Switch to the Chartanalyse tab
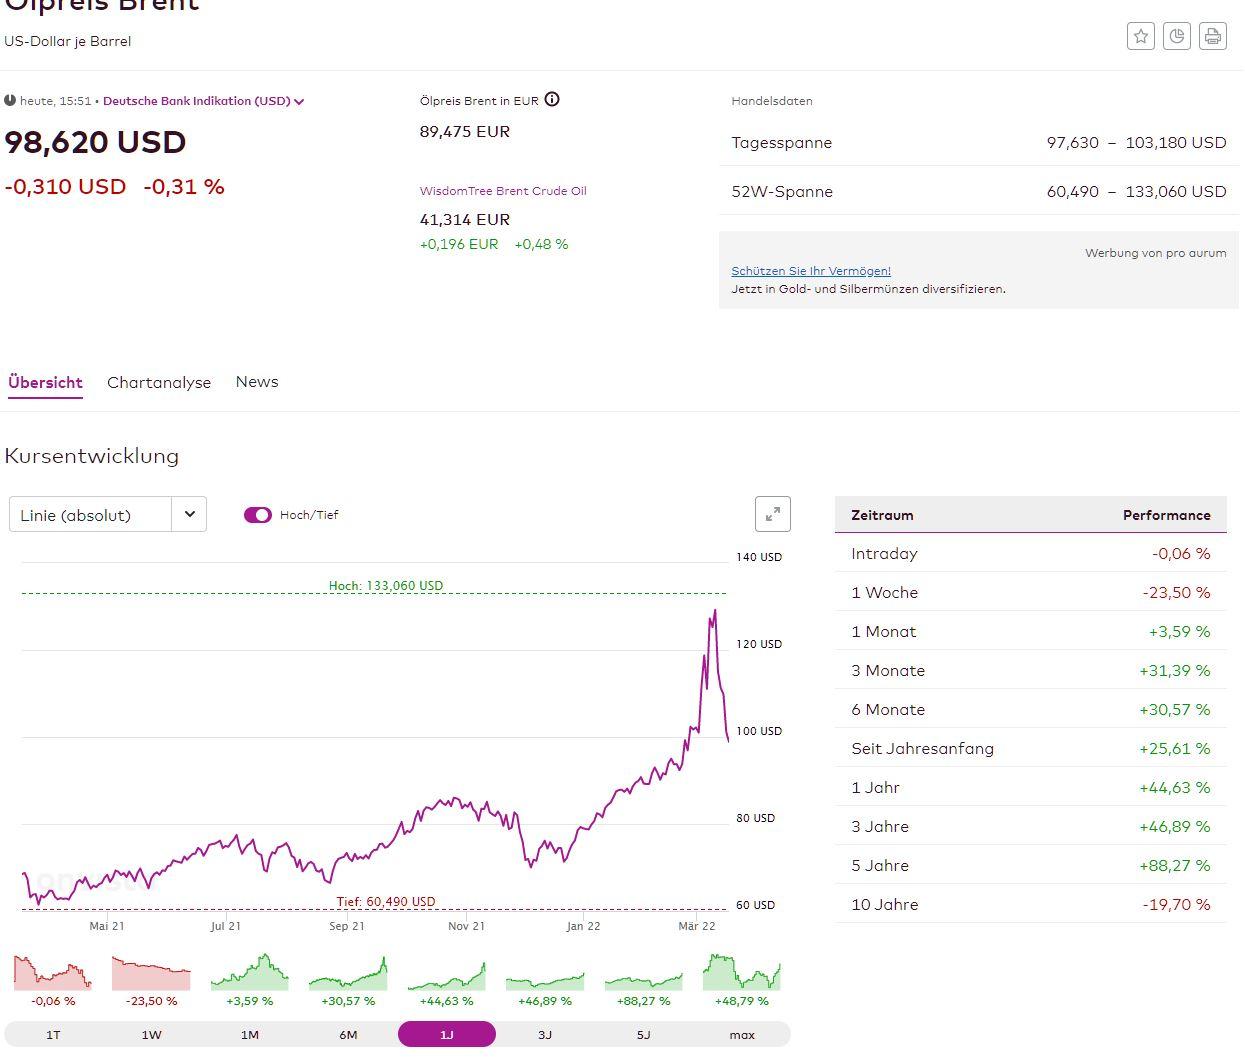Screen dimensions: 1245x1057 (x=159, y=382)
